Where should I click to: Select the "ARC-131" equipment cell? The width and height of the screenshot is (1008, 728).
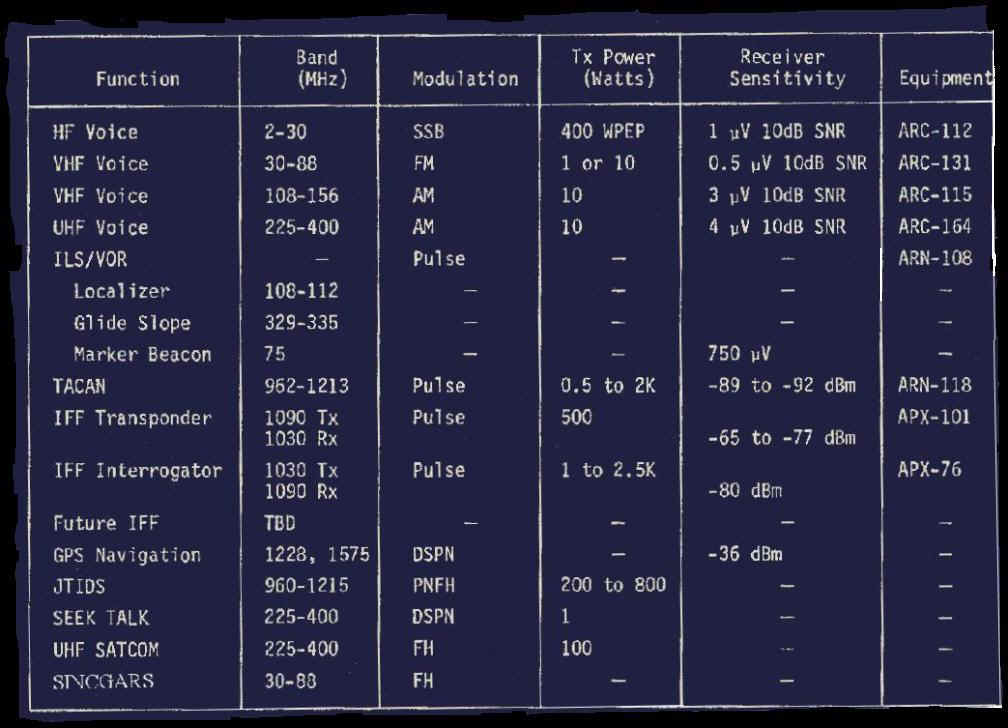[935, 162]
